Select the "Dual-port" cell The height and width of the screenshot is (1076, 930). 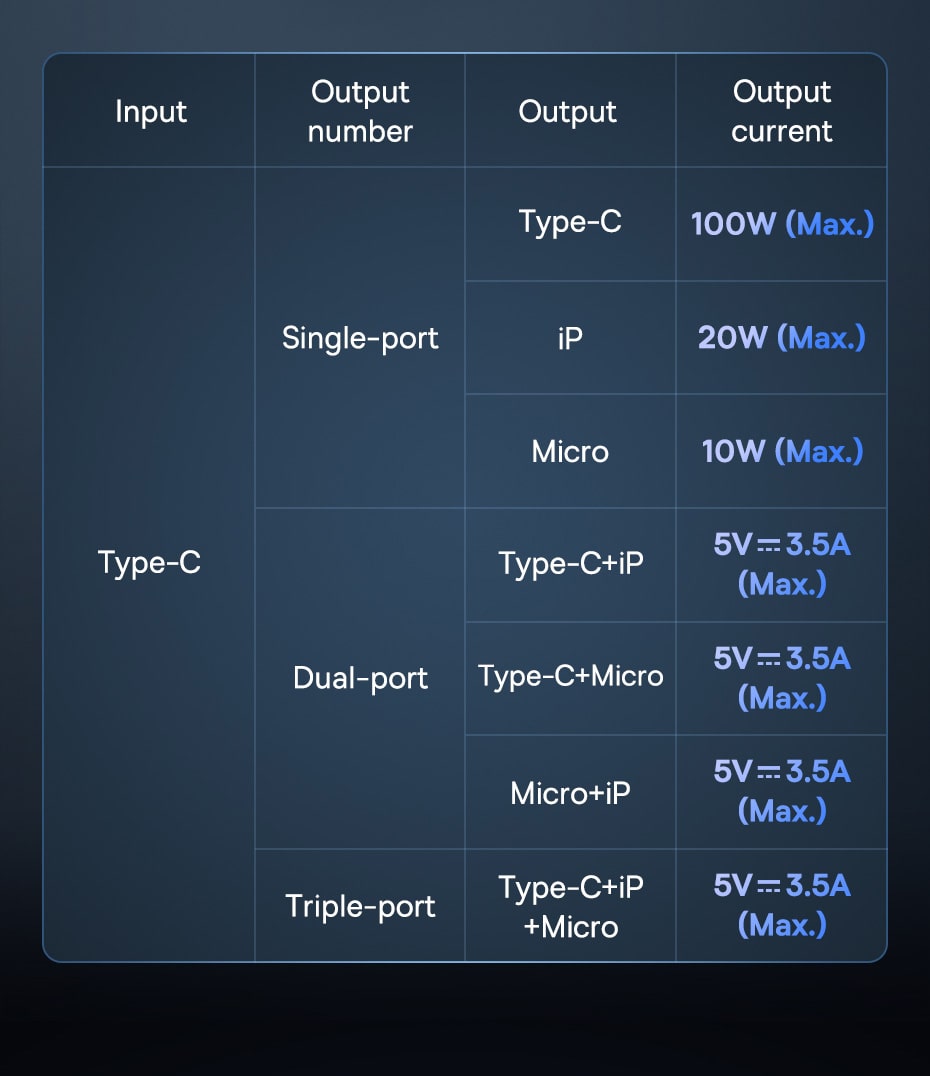[x=360, y=678]
